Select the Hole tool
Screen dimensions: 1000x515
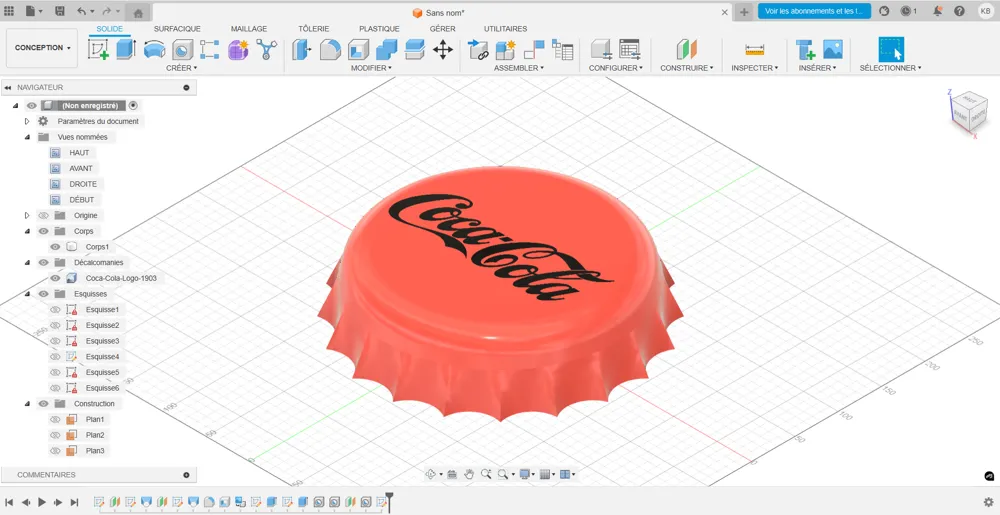tap(182, 49)
